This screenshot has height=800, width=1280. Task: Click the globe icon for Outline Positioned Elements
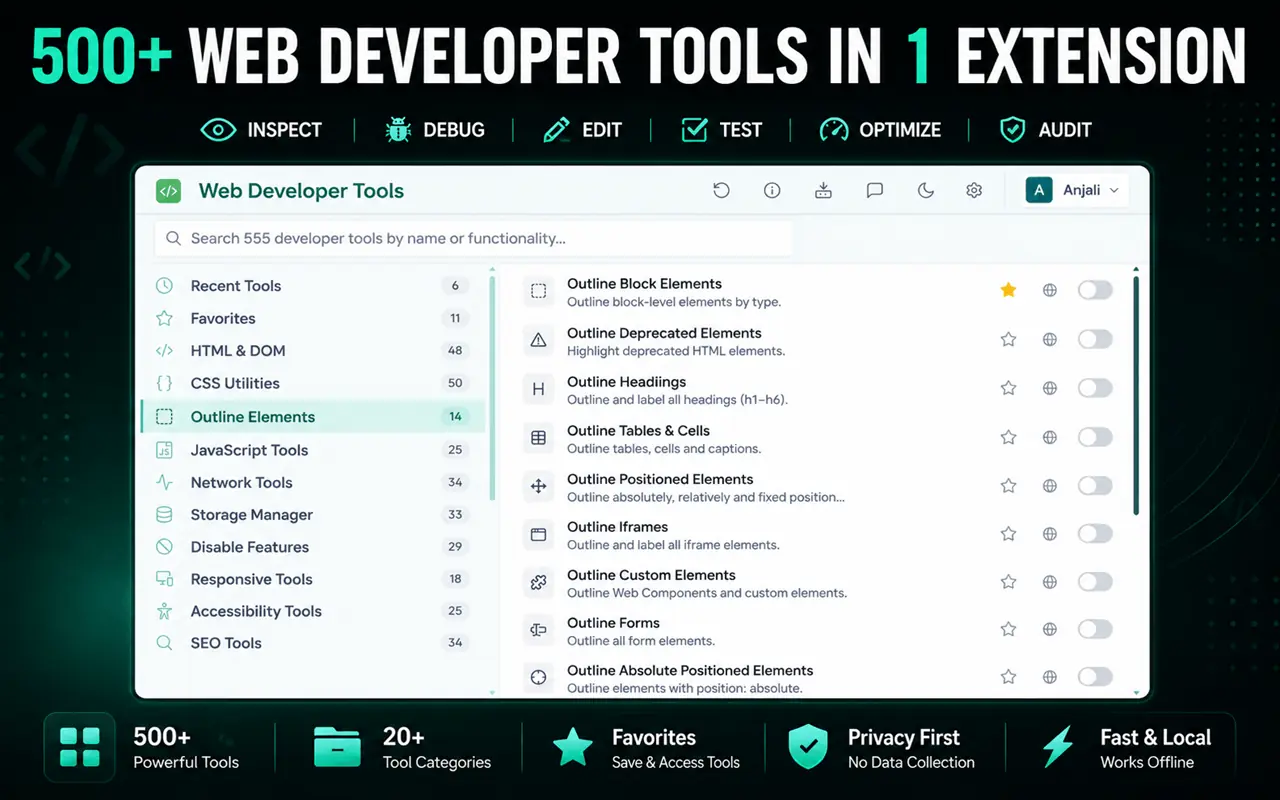click(x=1050, y=486)
